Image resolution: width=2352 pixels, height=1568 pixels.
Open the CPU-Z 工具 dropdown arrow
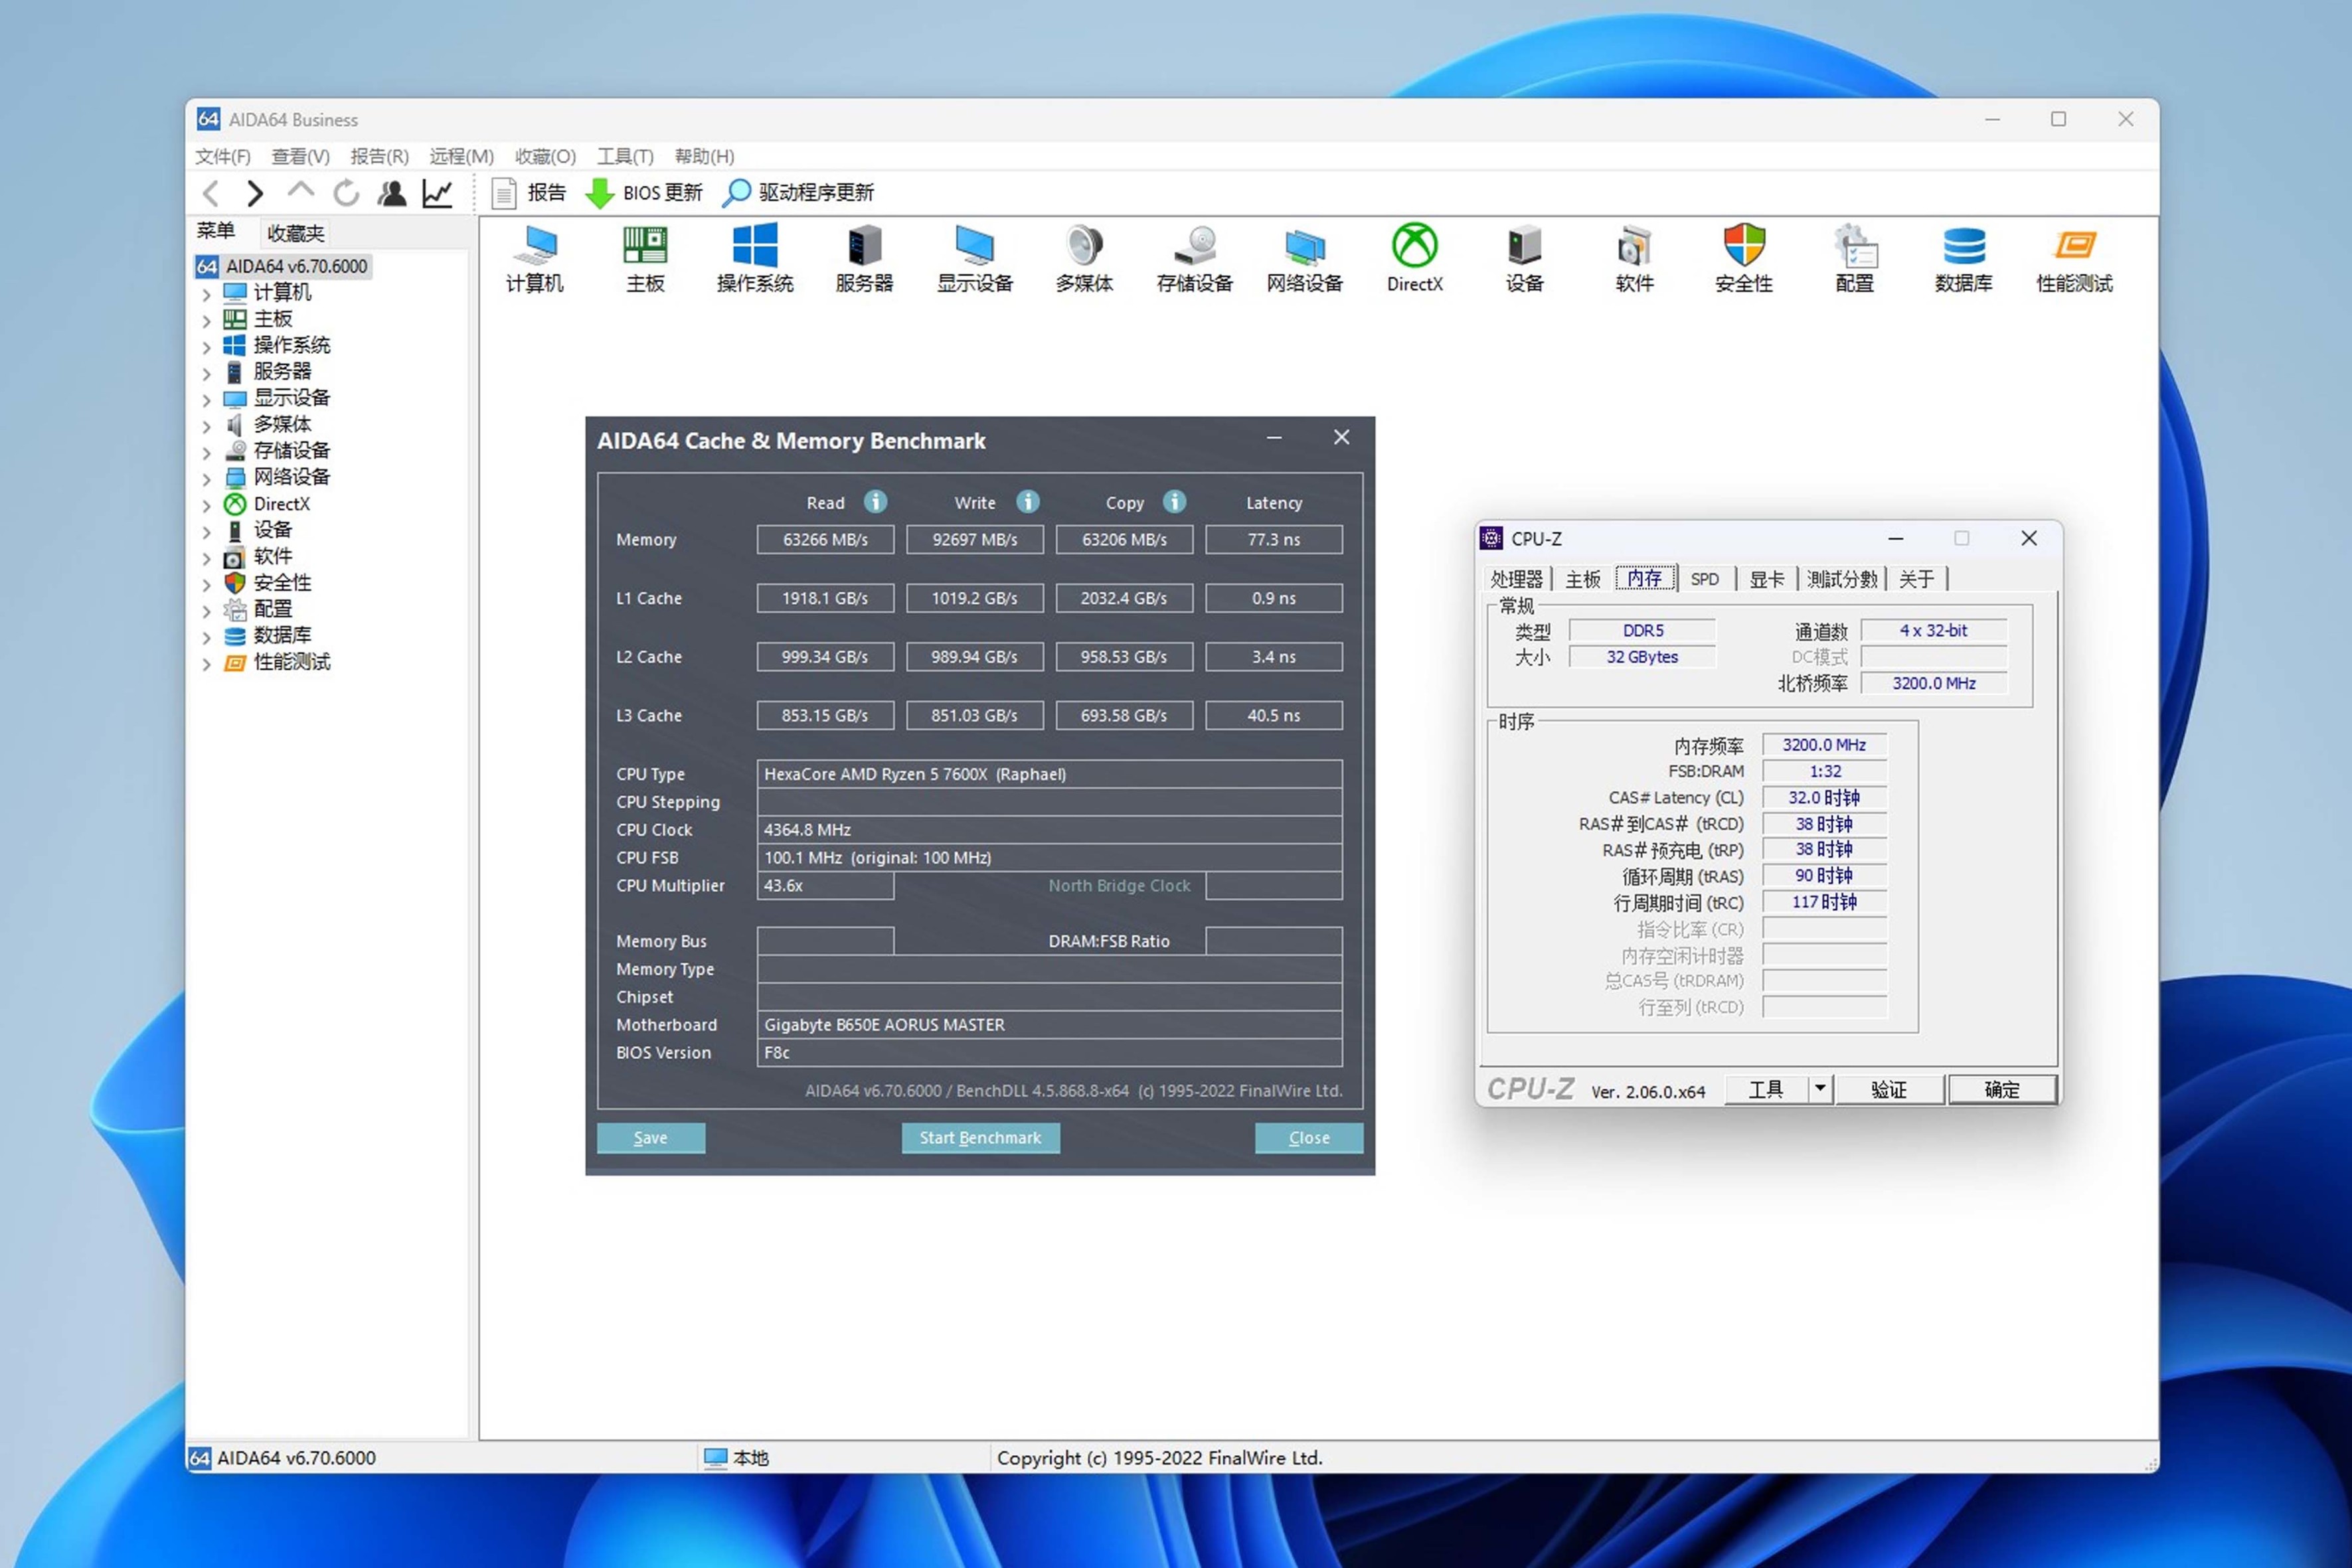(x=1820, y=1089)
